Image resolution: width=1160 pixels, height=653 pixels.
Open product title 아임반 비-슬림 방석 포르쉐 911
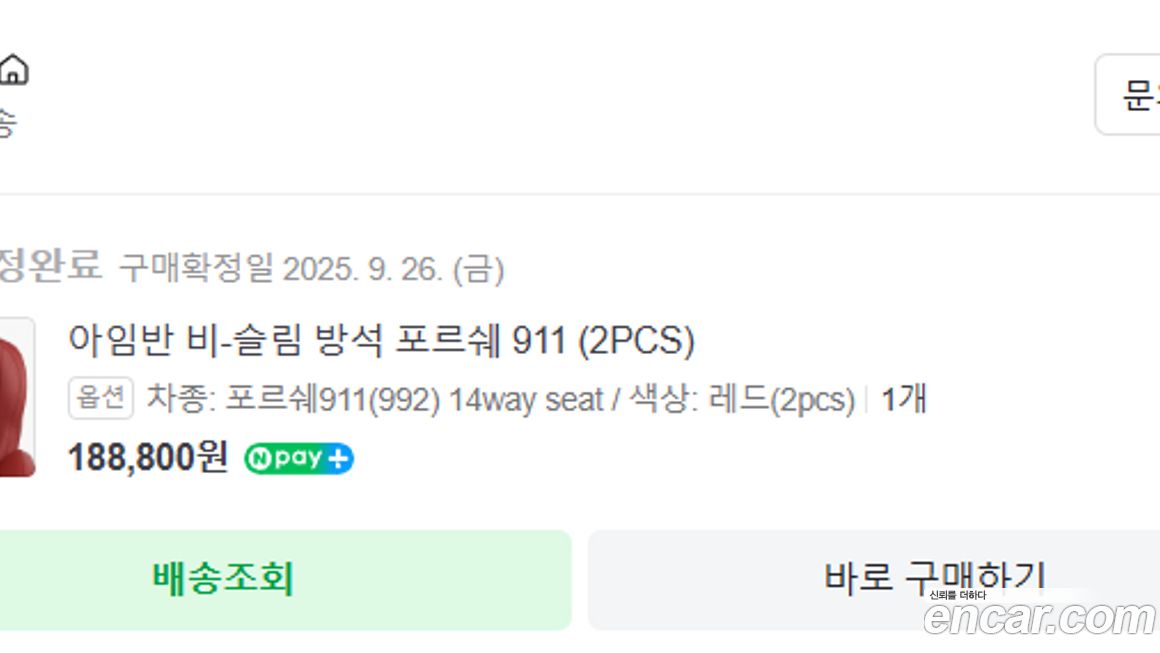tap(381, 341)
